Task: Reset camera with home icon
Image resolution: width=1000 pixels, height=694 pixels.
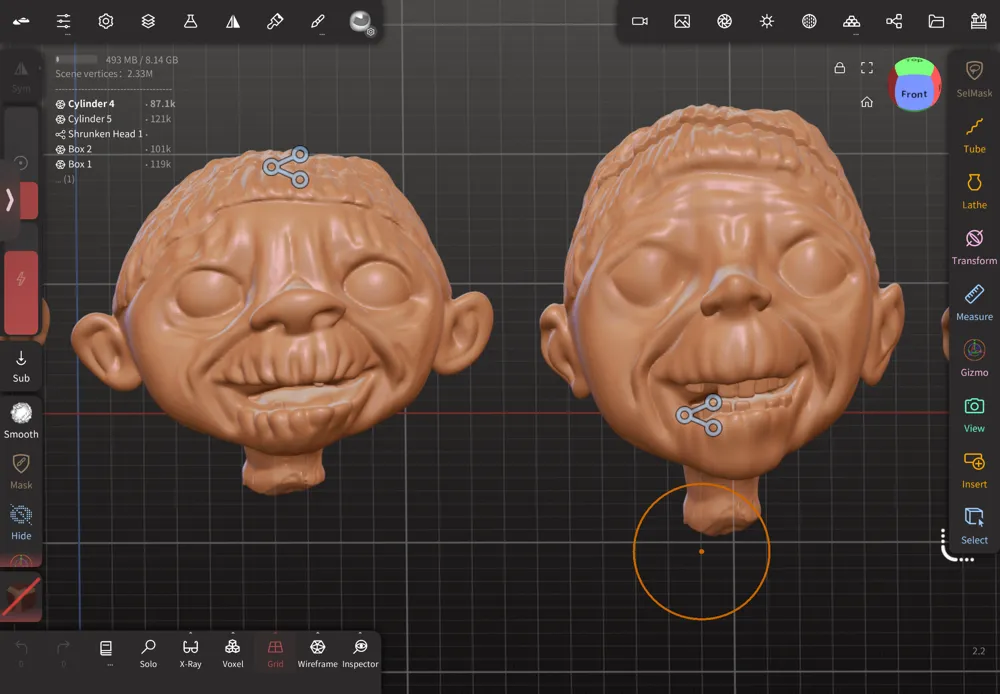Action: 867,102
